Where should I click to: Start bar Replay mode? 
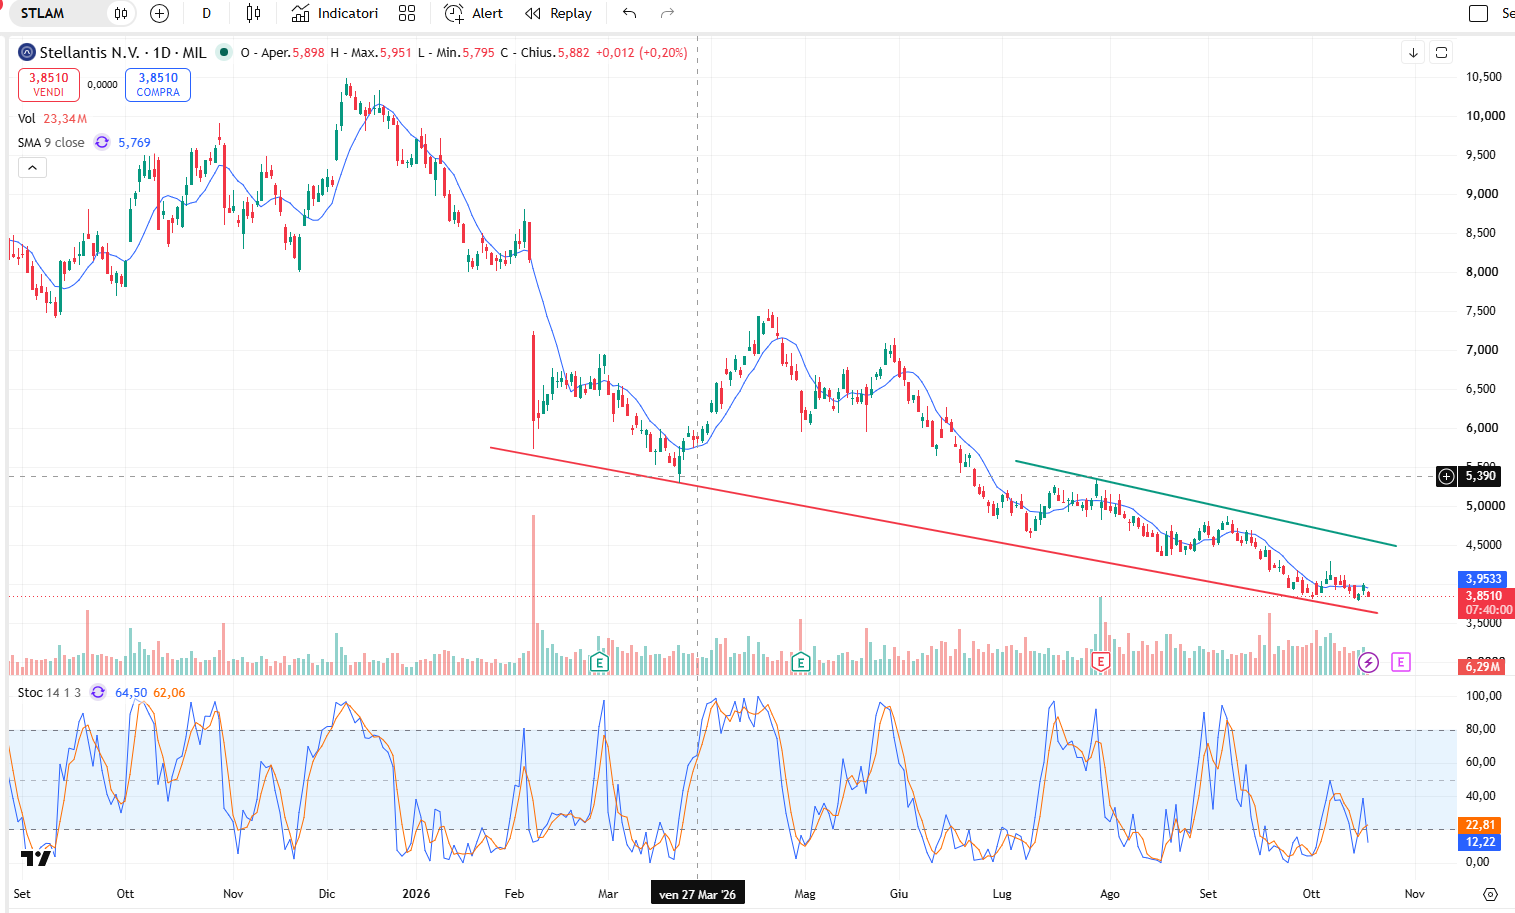pos(559,13)
